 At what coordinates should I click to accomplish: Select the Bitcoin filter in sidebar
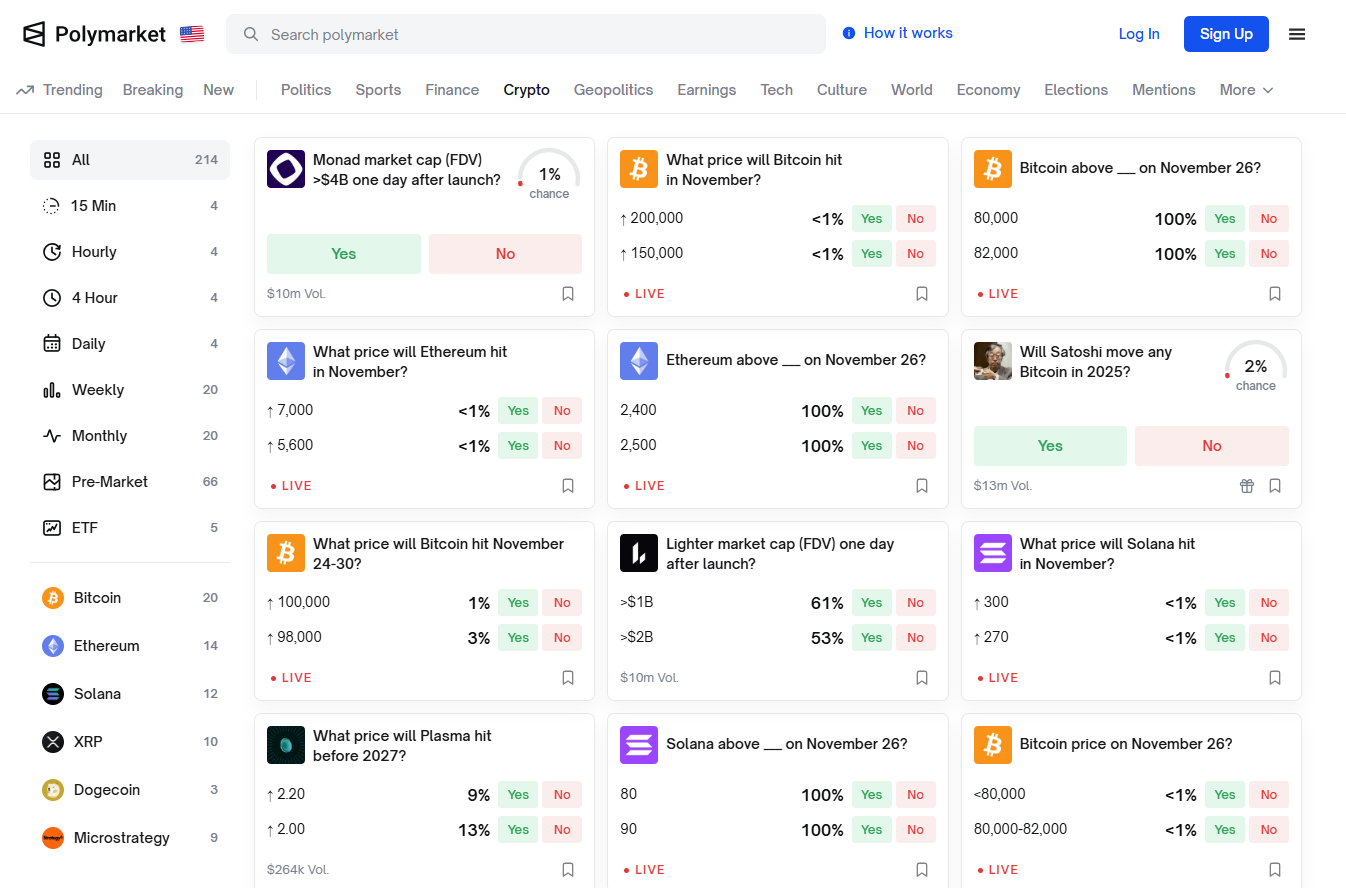(130, 598)
